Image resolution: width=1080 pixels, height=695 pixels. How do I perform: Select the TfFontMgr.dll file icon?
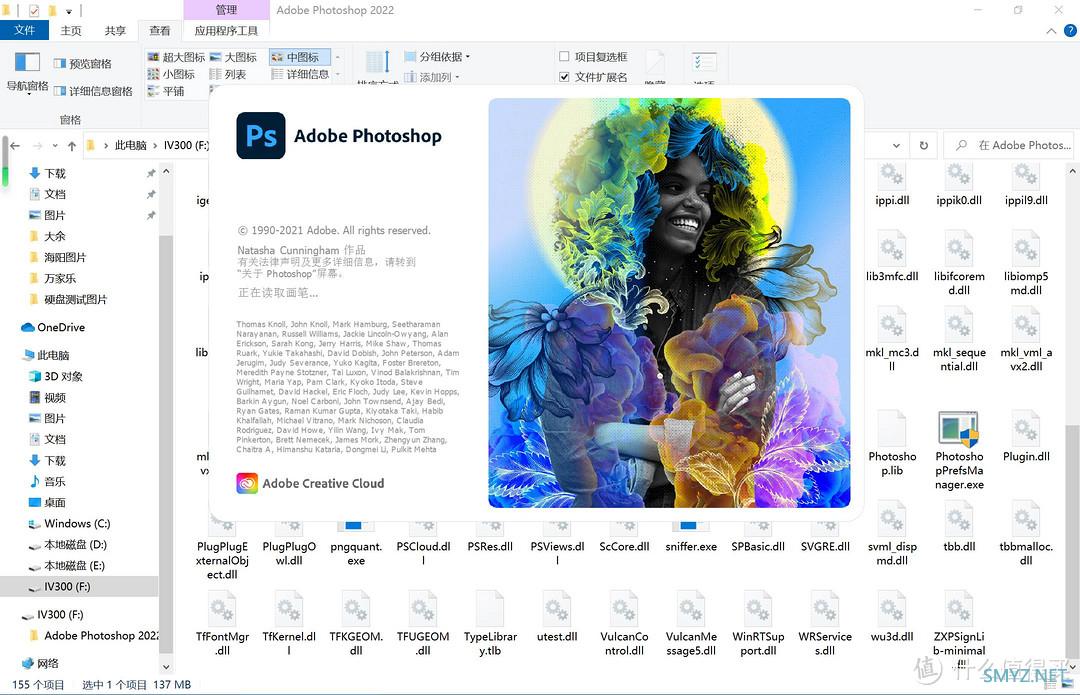(x=222, y=609)
